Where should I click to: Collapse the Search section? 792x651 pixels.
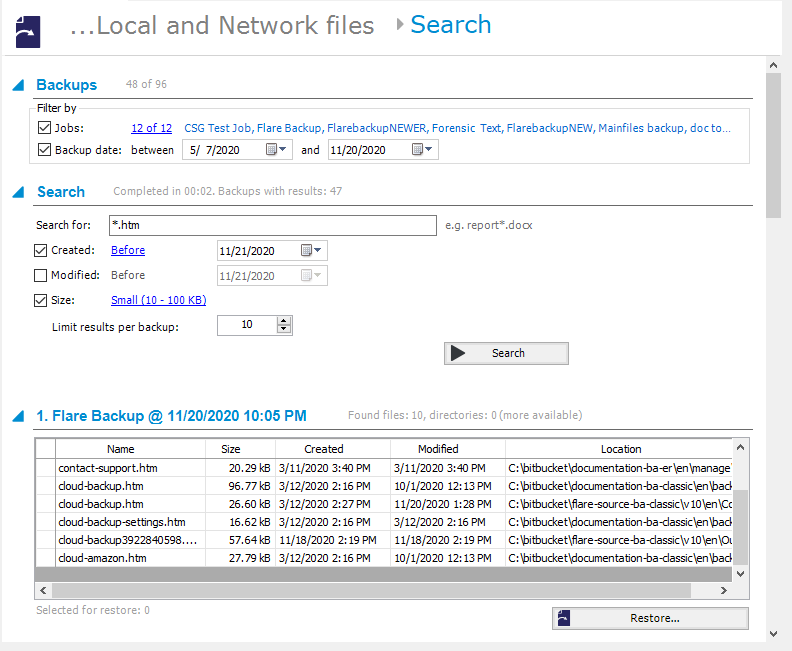19,192
